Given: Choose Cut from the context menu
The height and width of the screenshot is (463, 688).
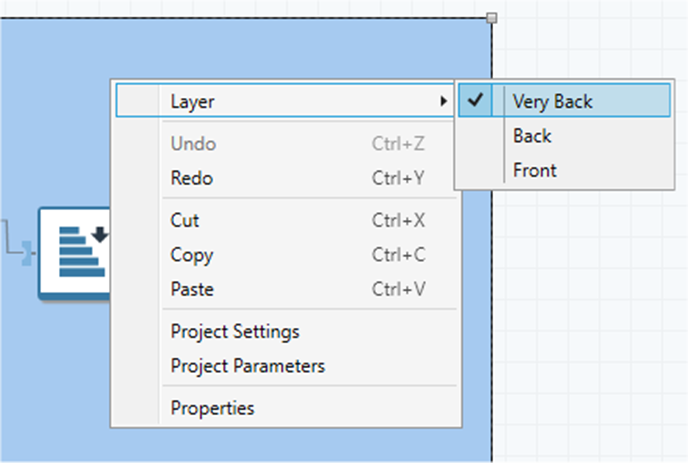Looking at the screenshot, I should click(185, 220).
